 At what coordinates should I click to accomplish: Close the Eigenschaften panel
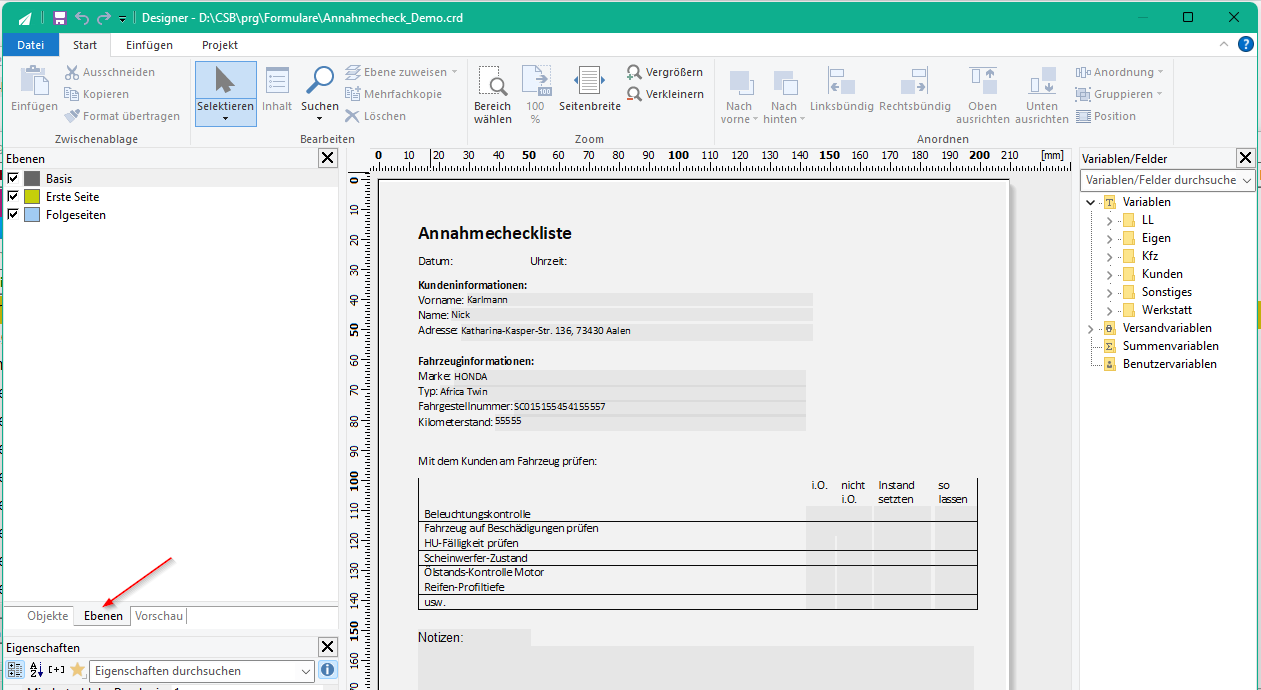(x=327, y=647)
